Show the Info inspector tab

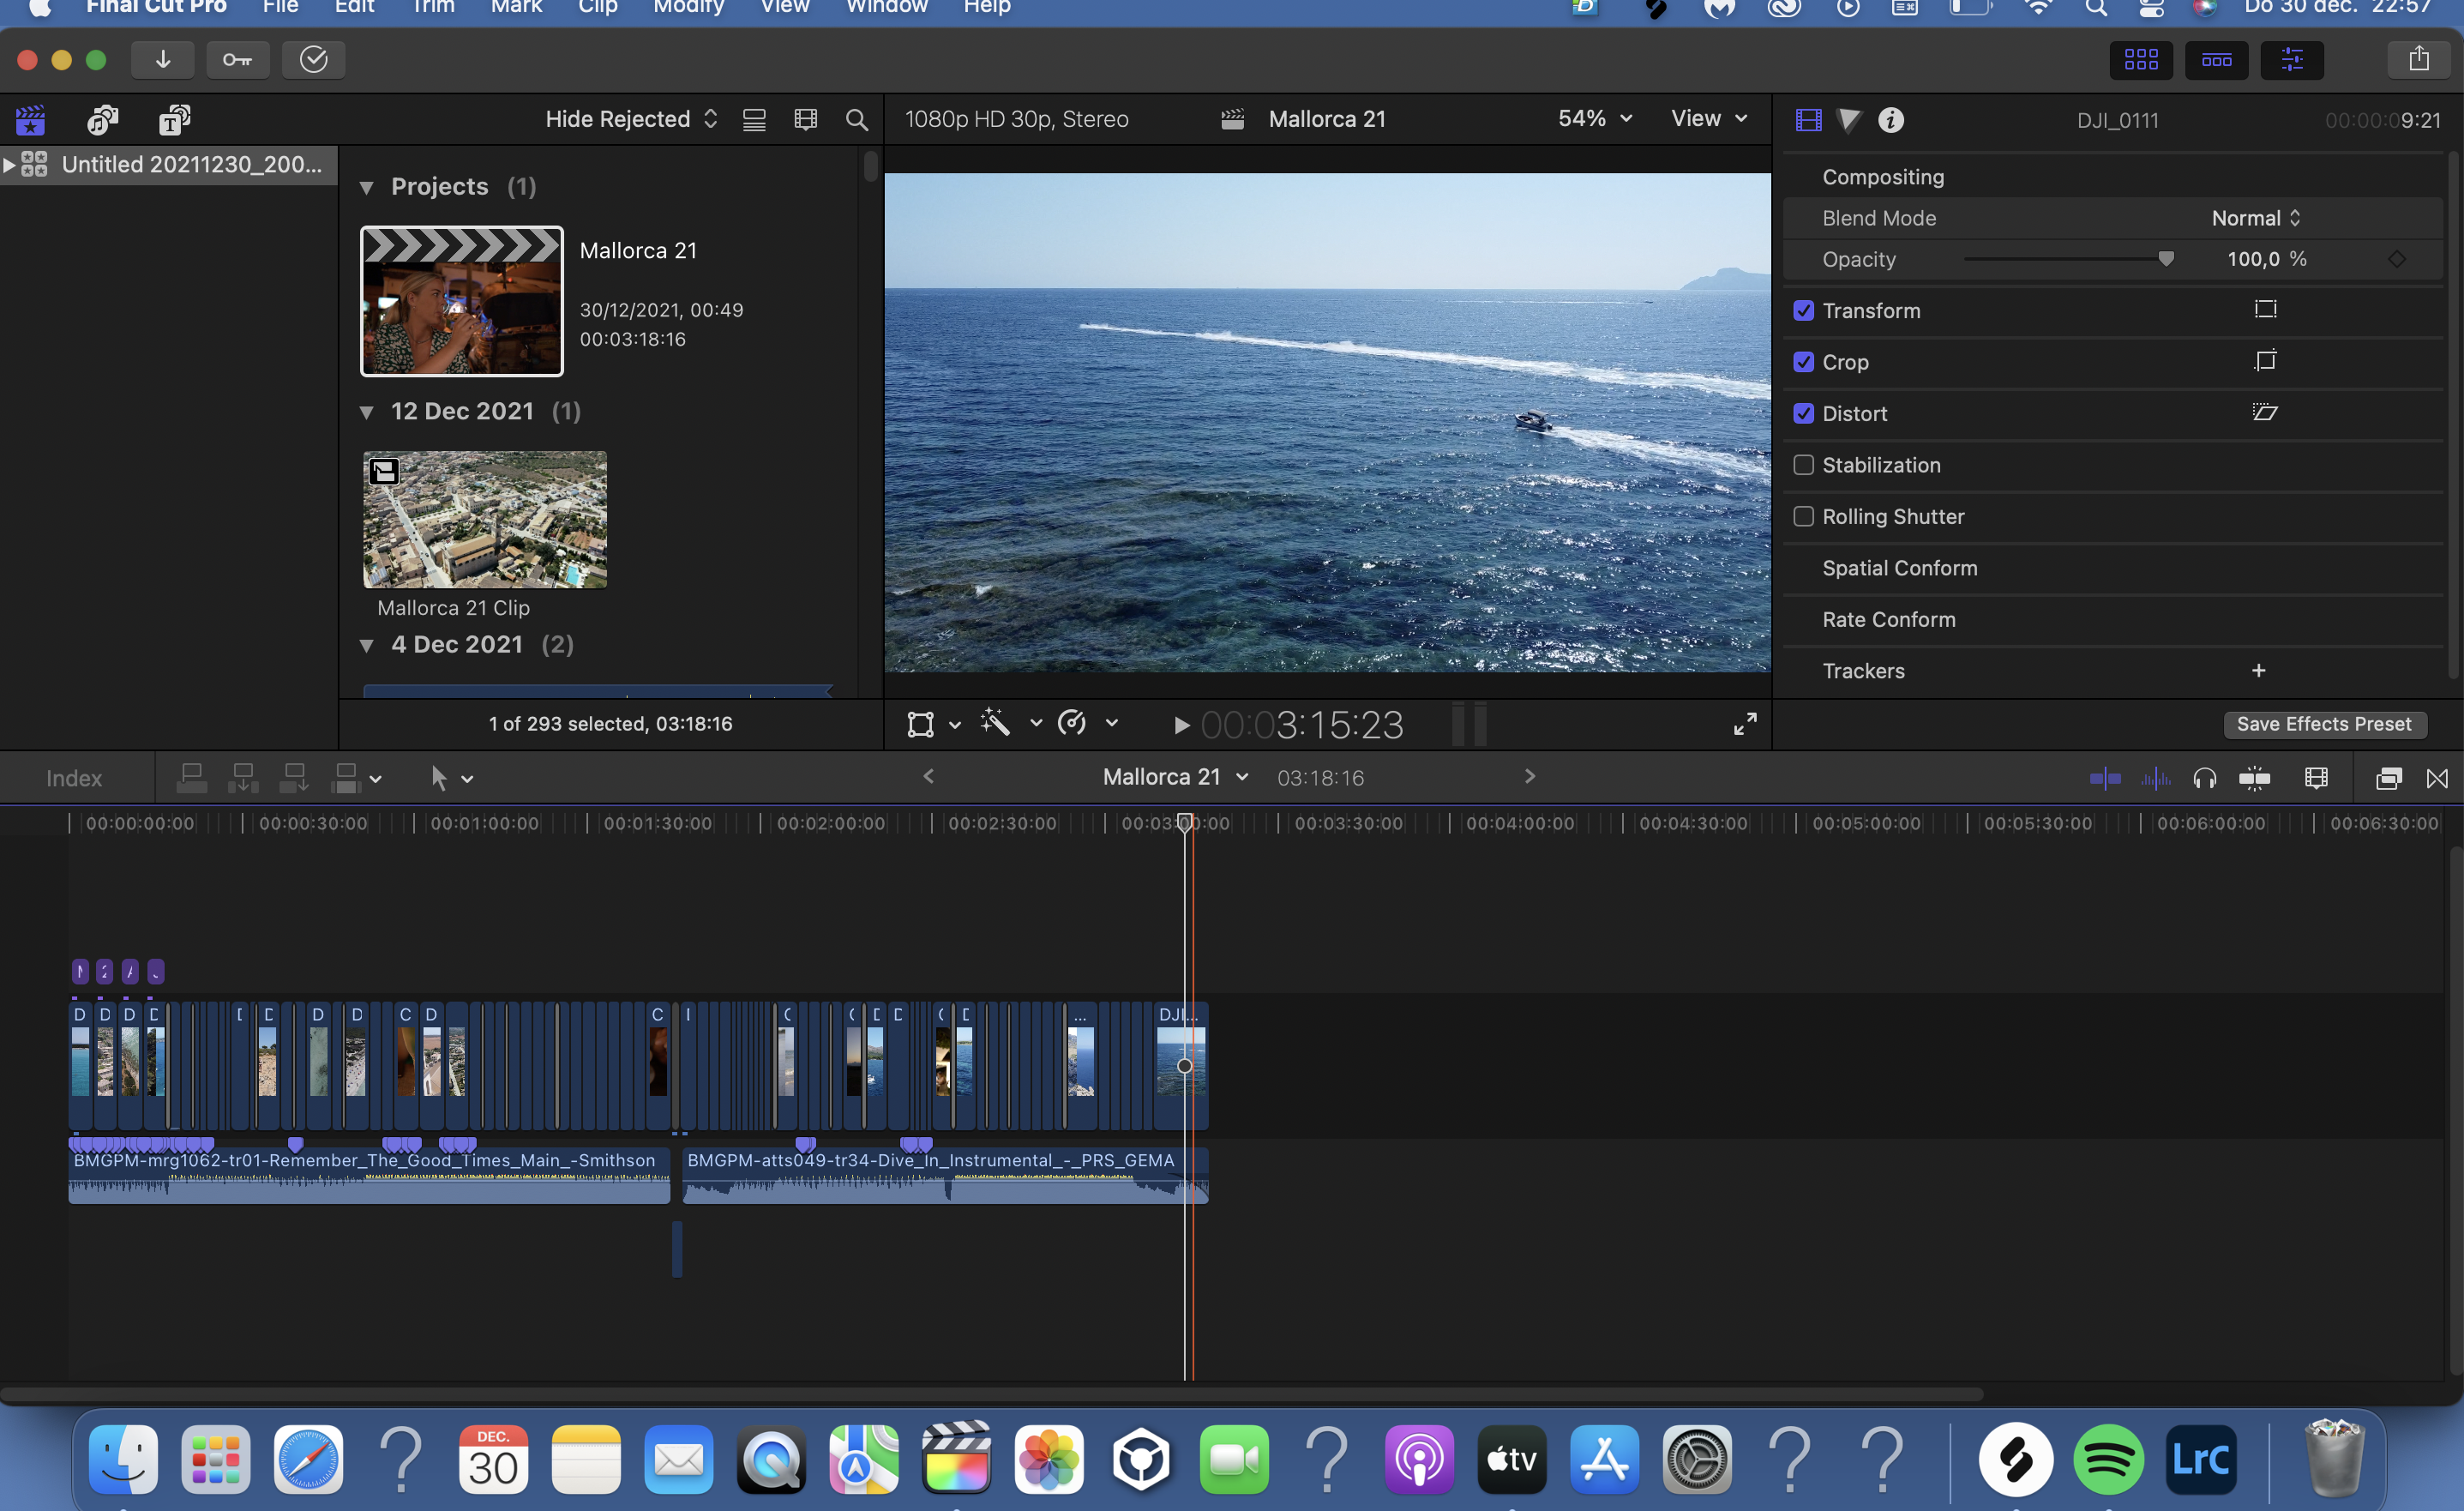[1890, 120]
